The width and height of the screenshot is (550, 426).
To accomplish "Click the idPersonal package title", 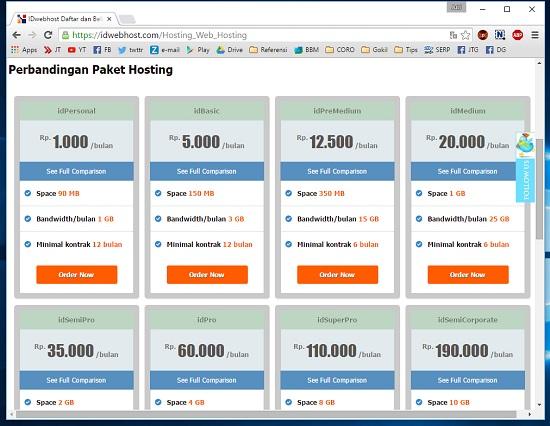I will click(76, 111).
